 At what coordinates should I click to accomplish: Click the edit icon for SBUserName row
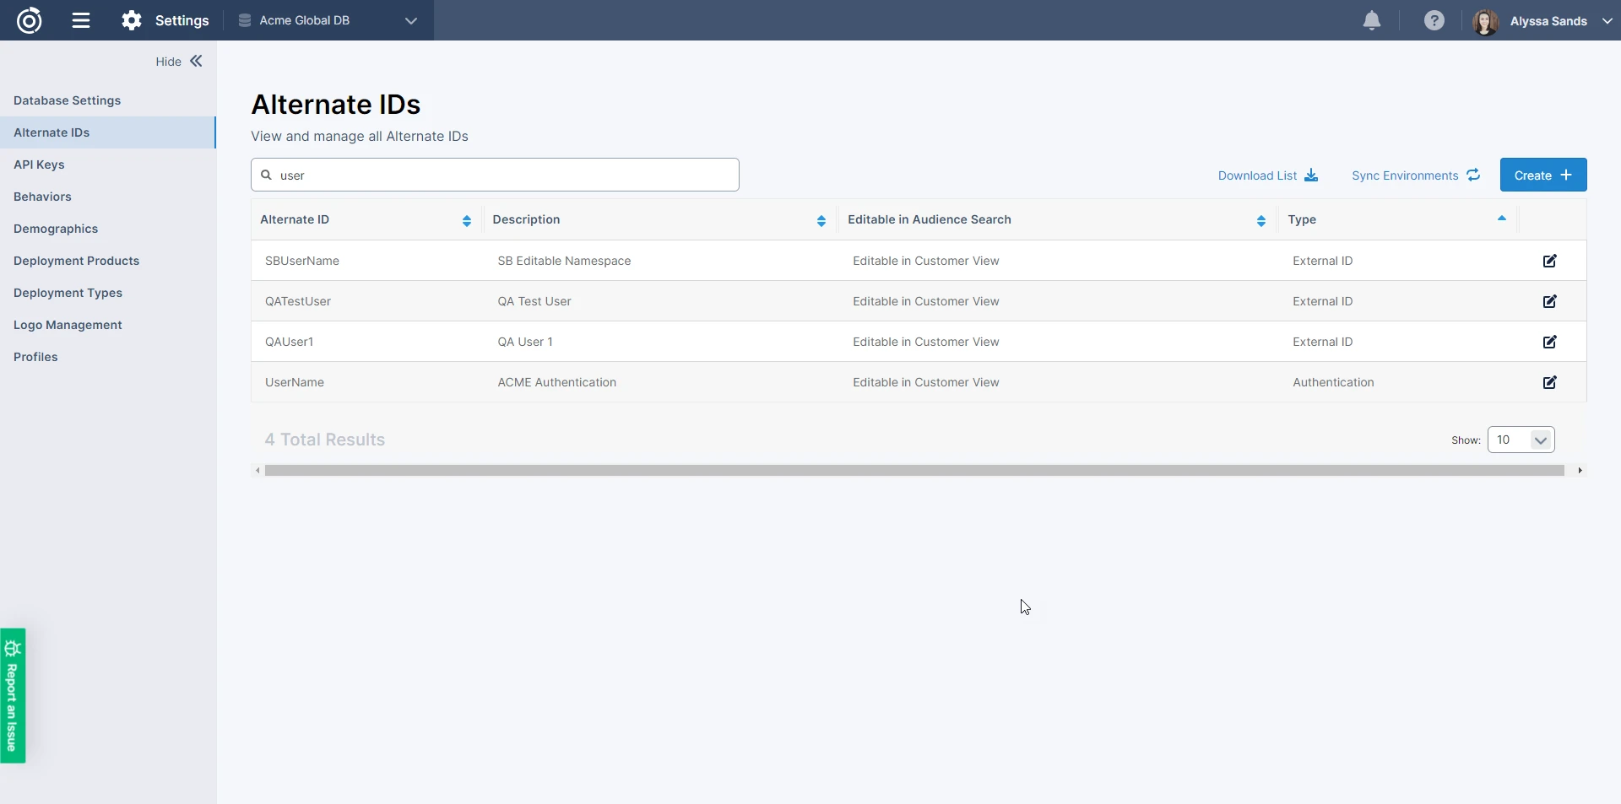click(x=1549, y=261)
